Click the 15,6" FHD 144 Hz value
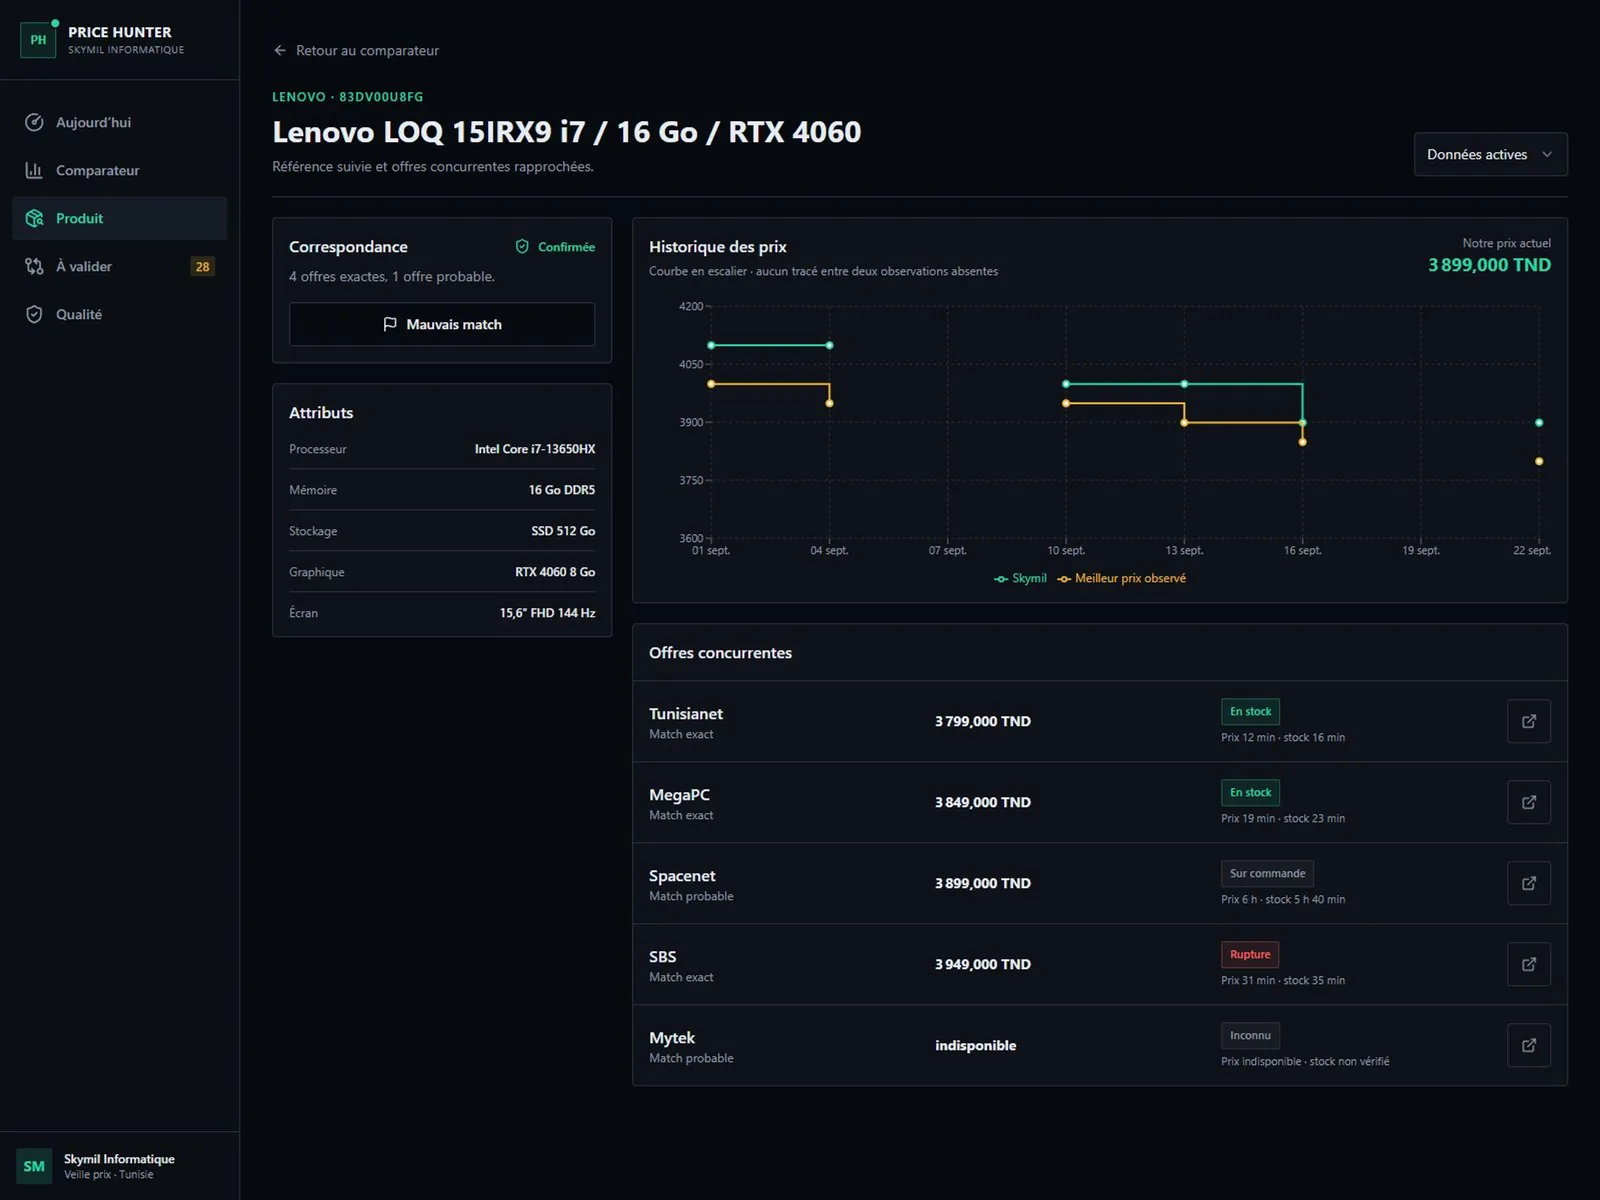 547,613
